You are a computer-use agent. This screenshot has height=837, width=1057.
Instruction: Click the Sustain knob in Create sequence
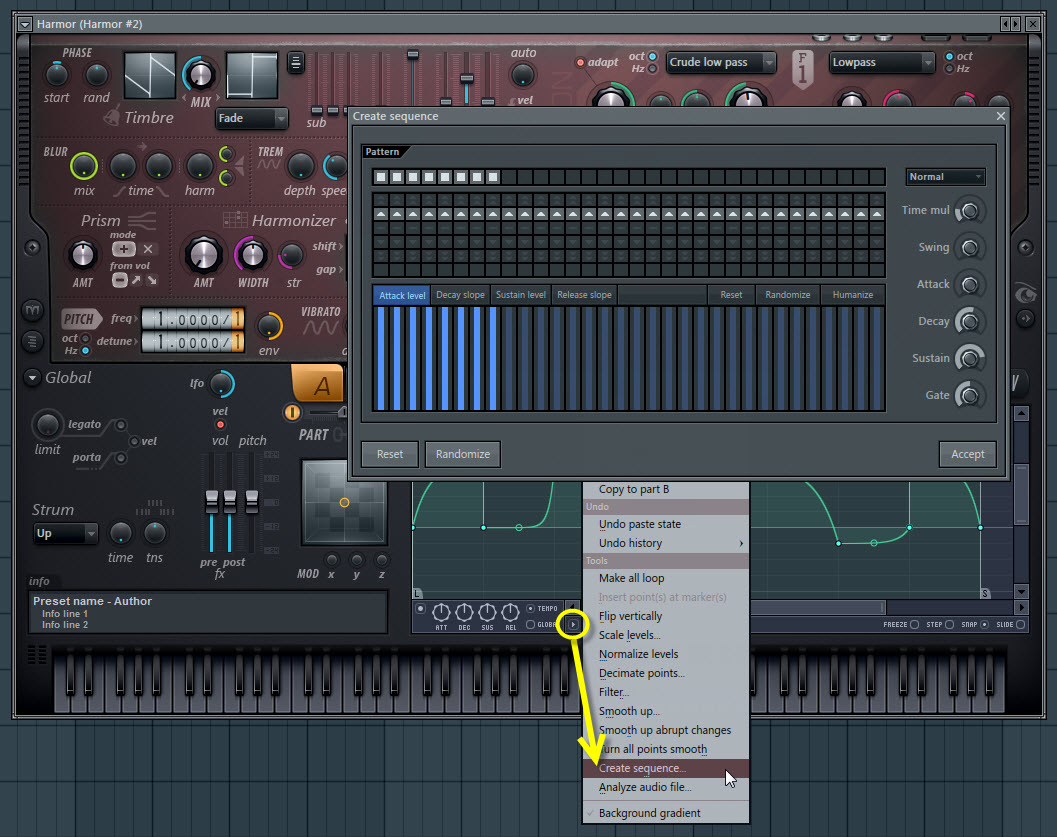click(969, 359)
